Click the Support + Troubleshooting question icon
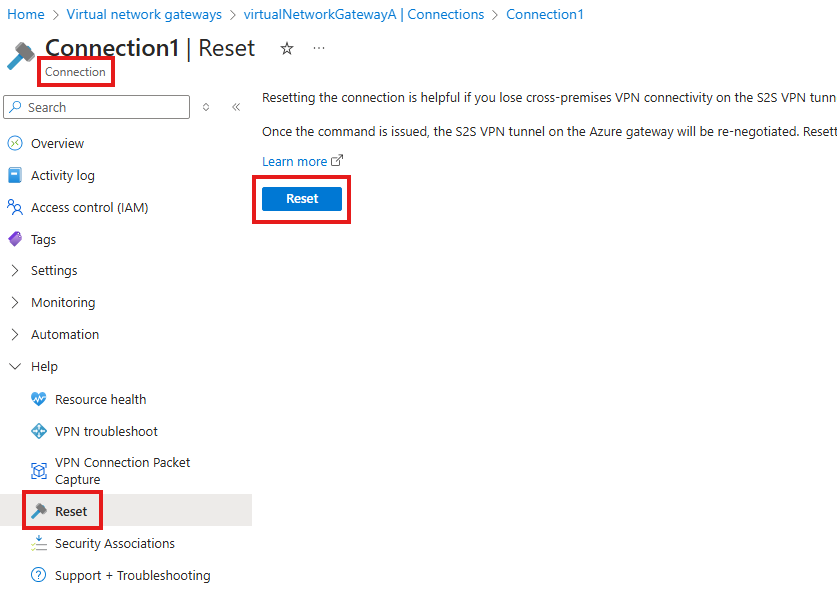Screen dimensions: 837x616 click(38, 575)
